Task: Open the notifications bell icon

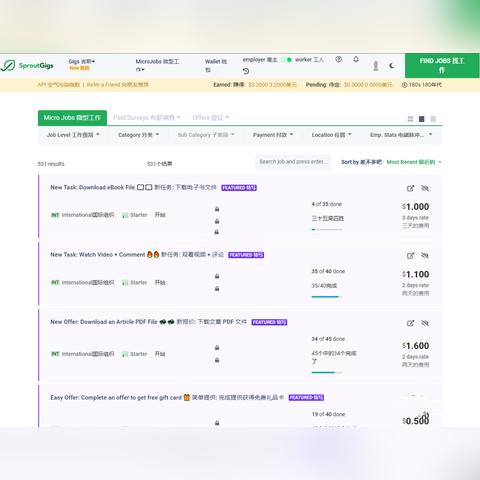Action: coord(356,59)
